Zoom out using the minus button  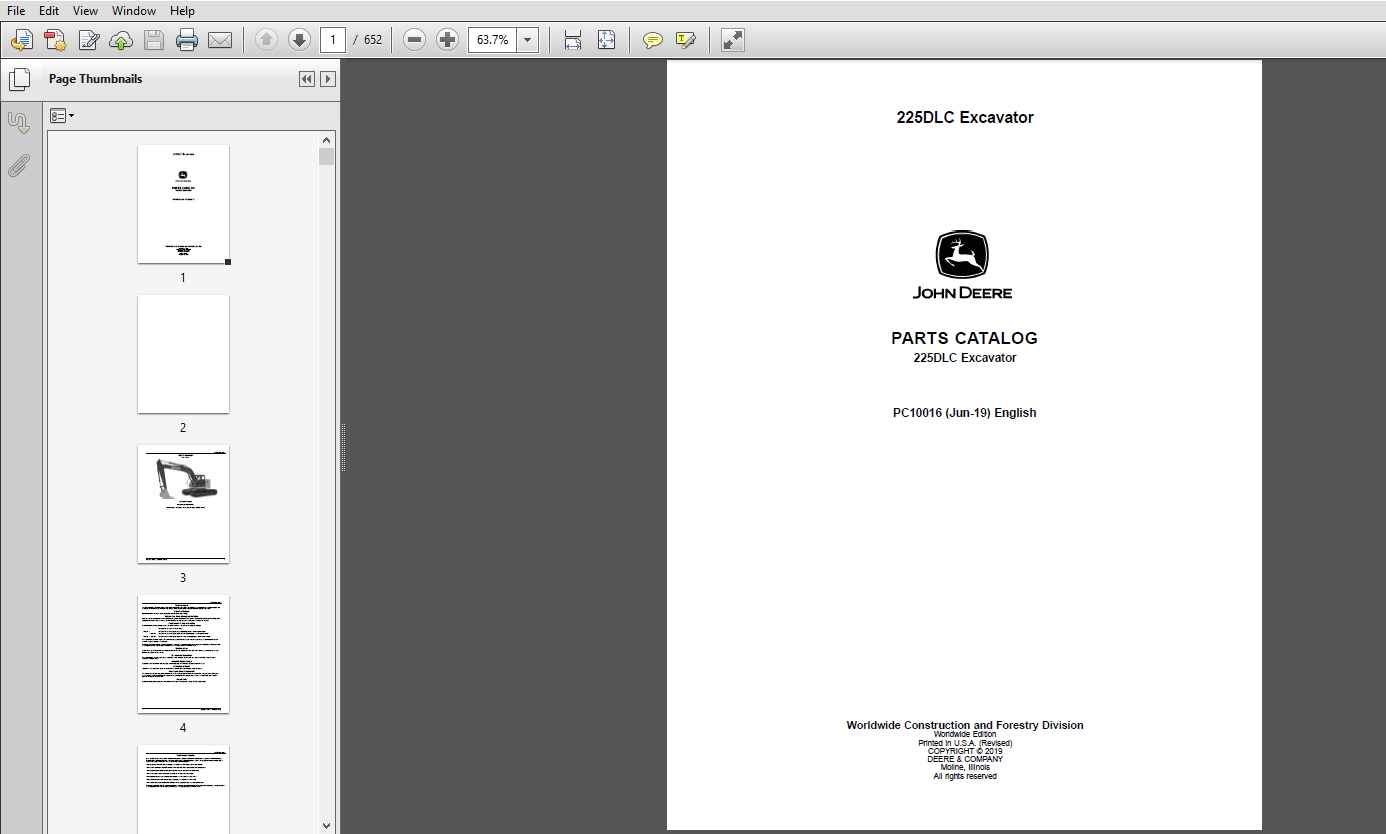click(x=415, y=40)
